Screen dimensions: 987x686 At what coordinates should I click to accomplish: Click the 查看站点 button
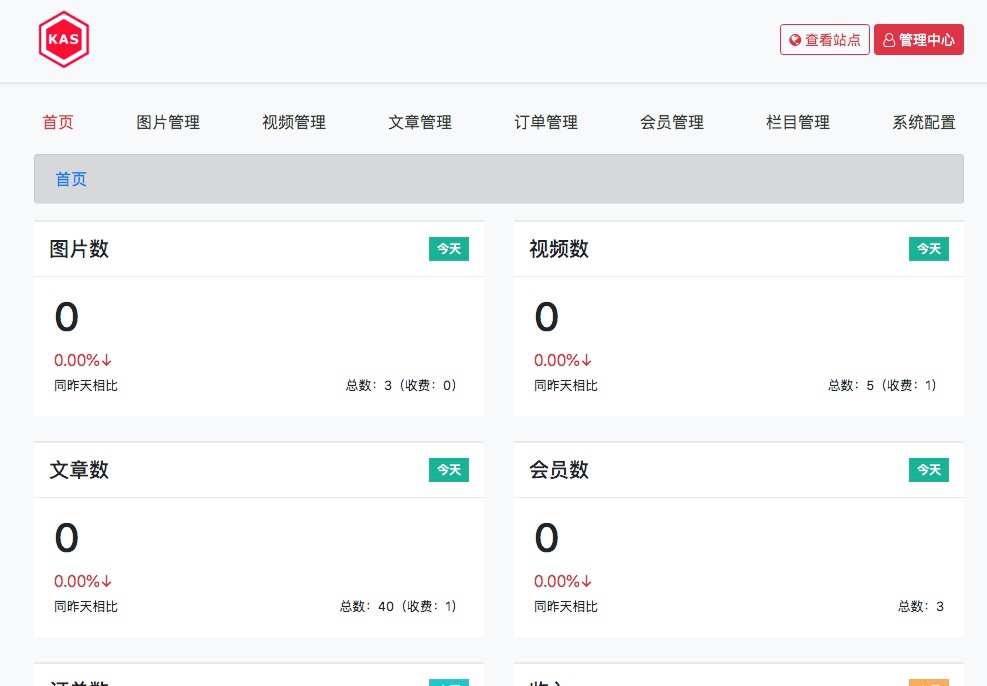[x=824, y=39]
